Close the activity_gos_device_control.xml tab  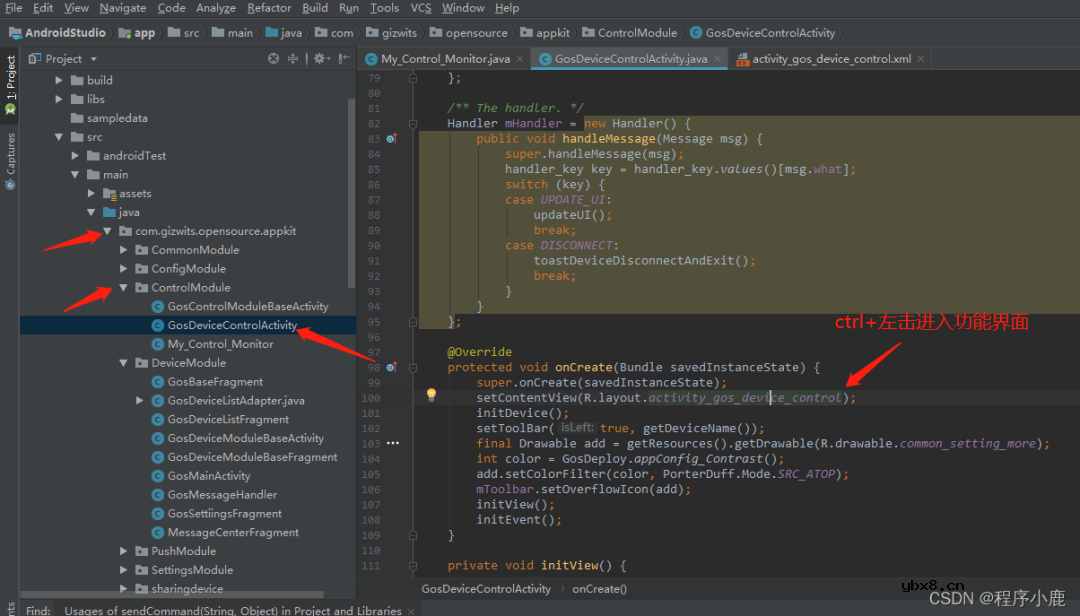[x=922, y=59]
